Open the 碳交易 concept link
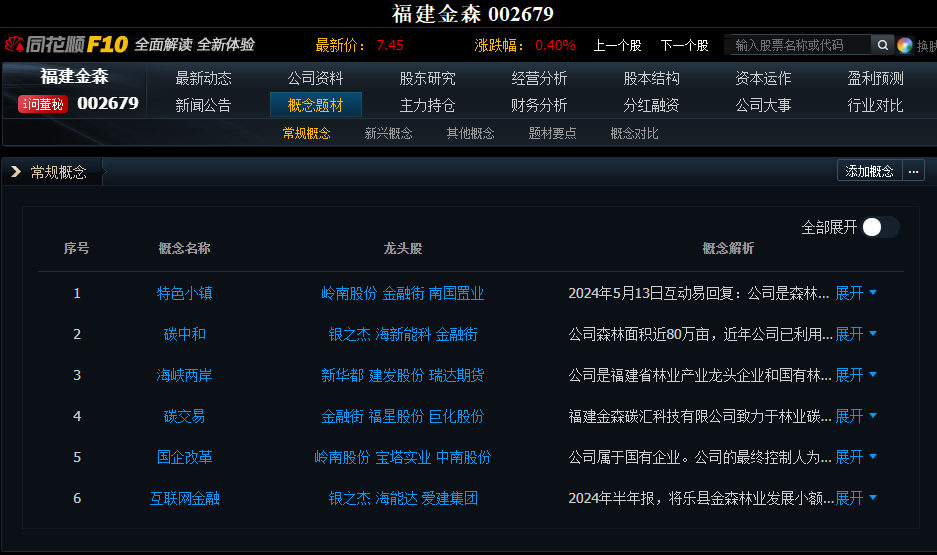Image resolution: width=937 pixels, height=555 pixels. point(185,416)
